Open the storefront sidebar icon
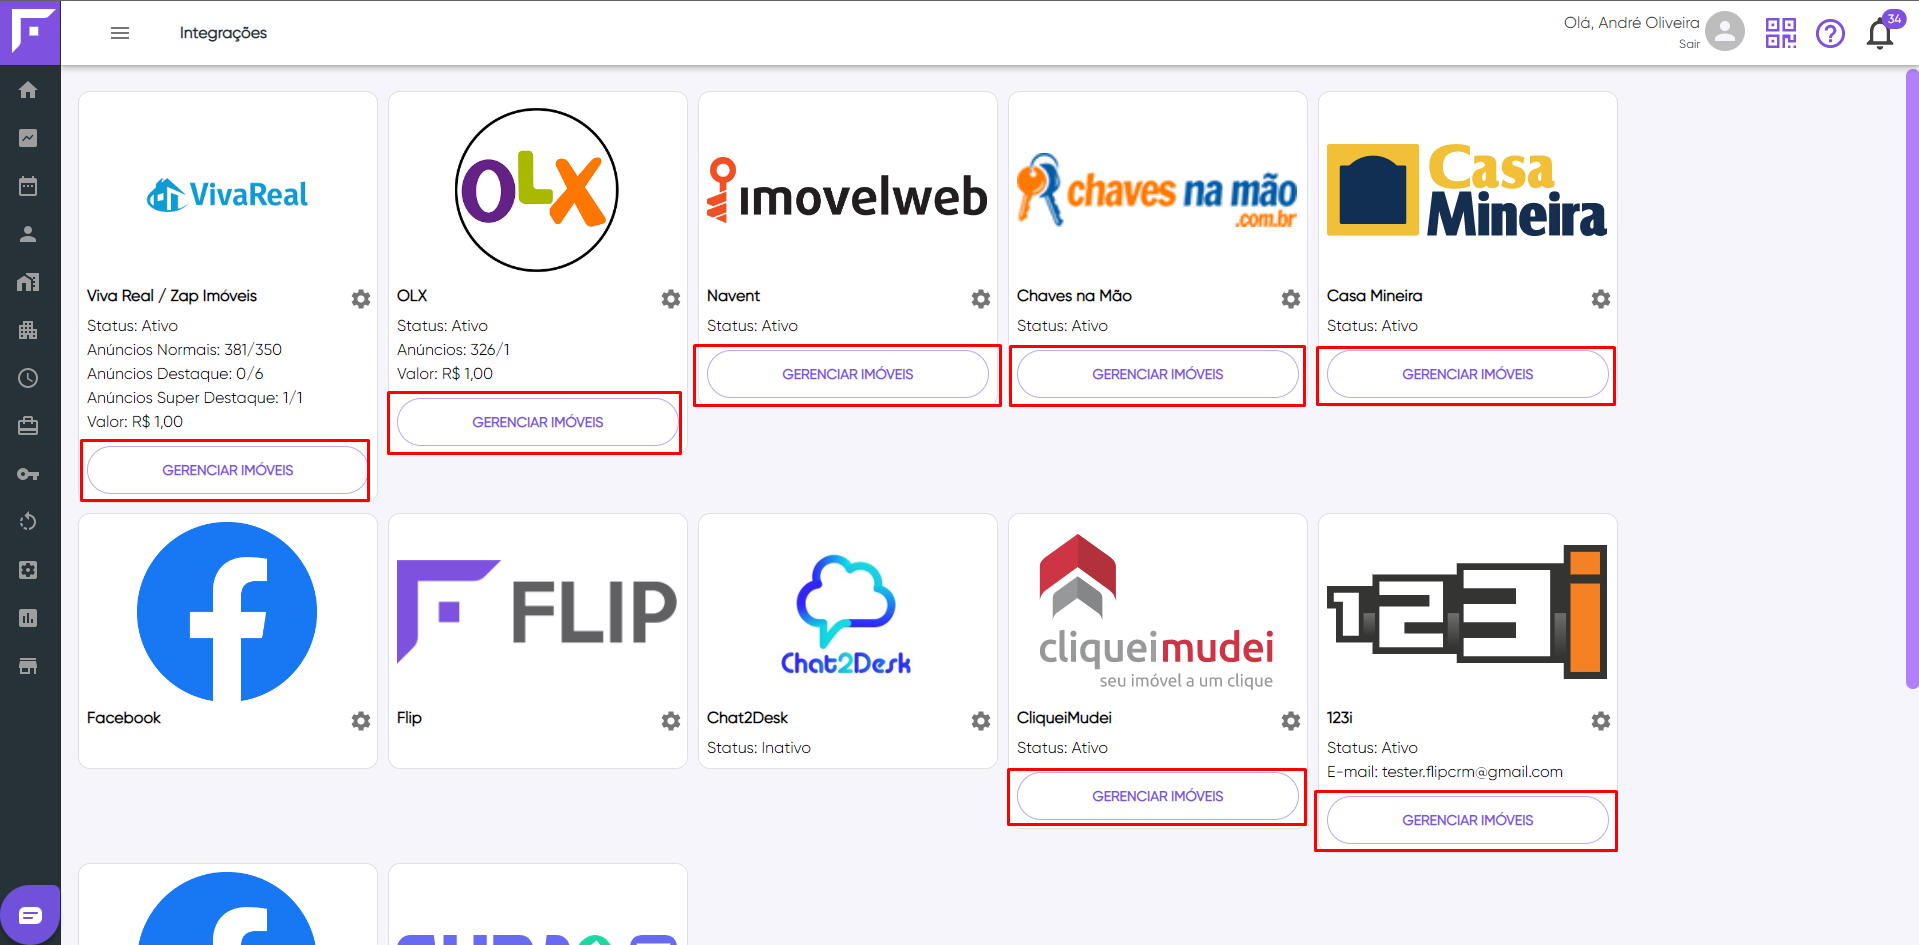The image size is (1919, 945). pyautogui.click(x=28, y=666)
